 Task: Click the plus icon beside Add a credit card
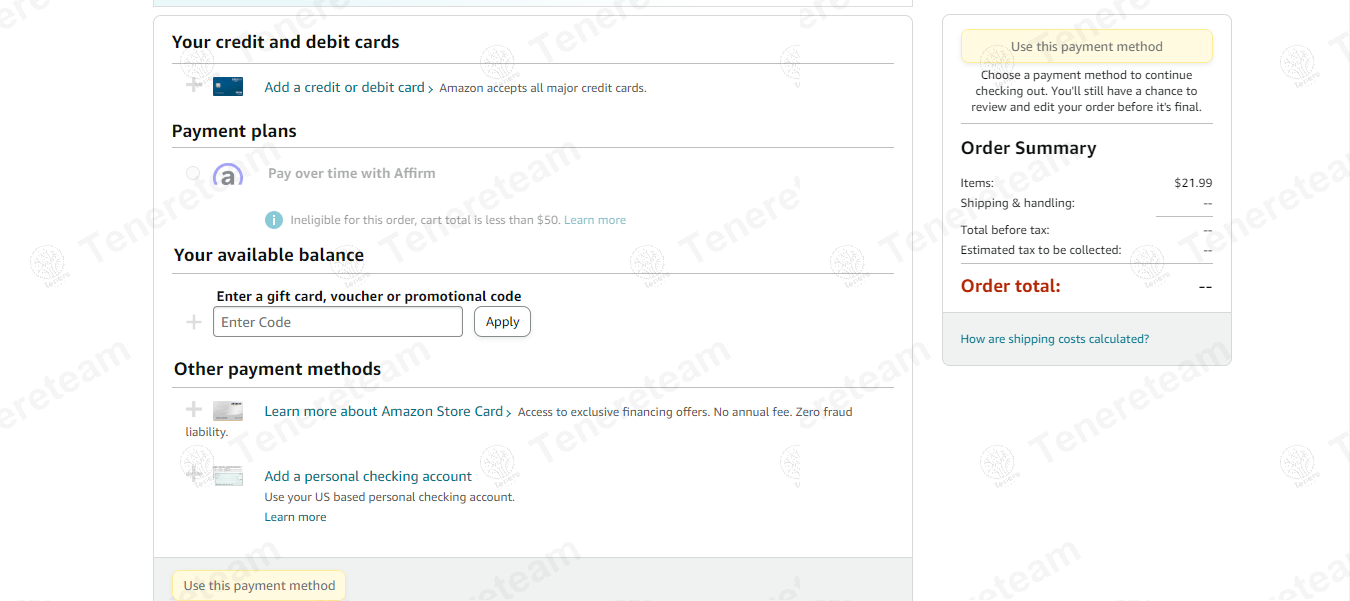tap(194, 85)
